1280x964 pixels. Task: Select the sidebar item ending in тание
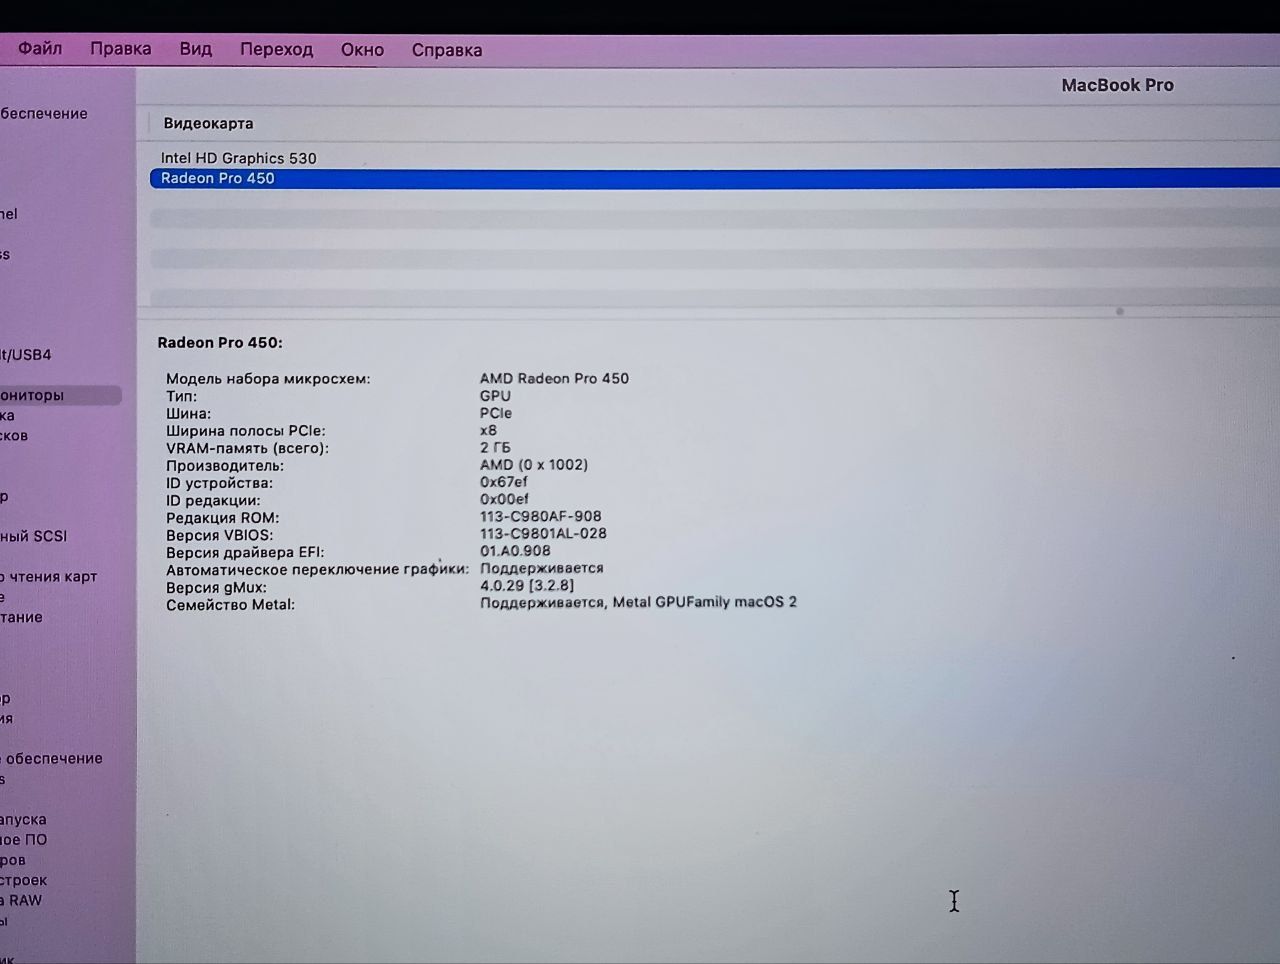point(22,617)
